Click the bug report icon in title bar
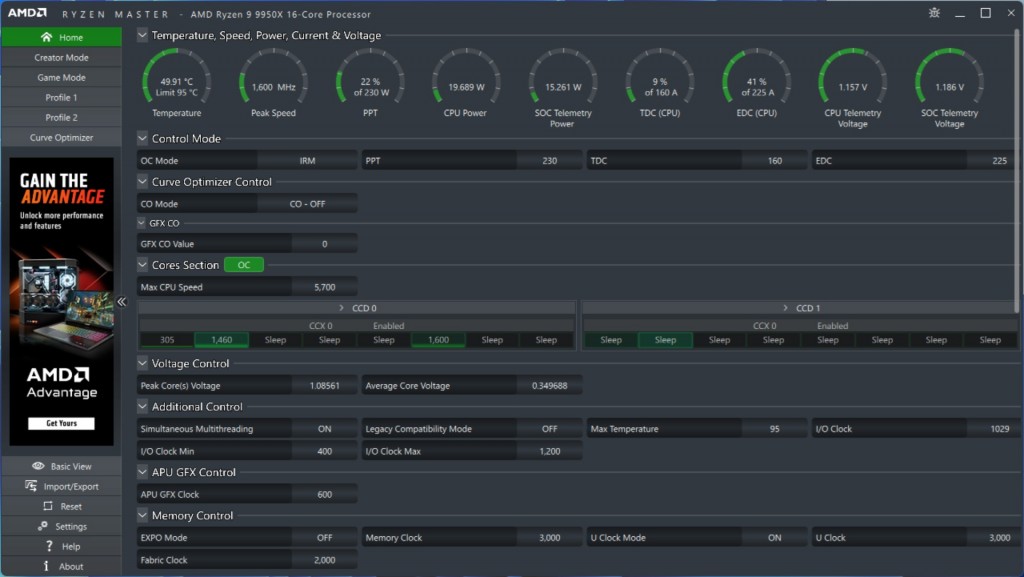 click(934, 13)
